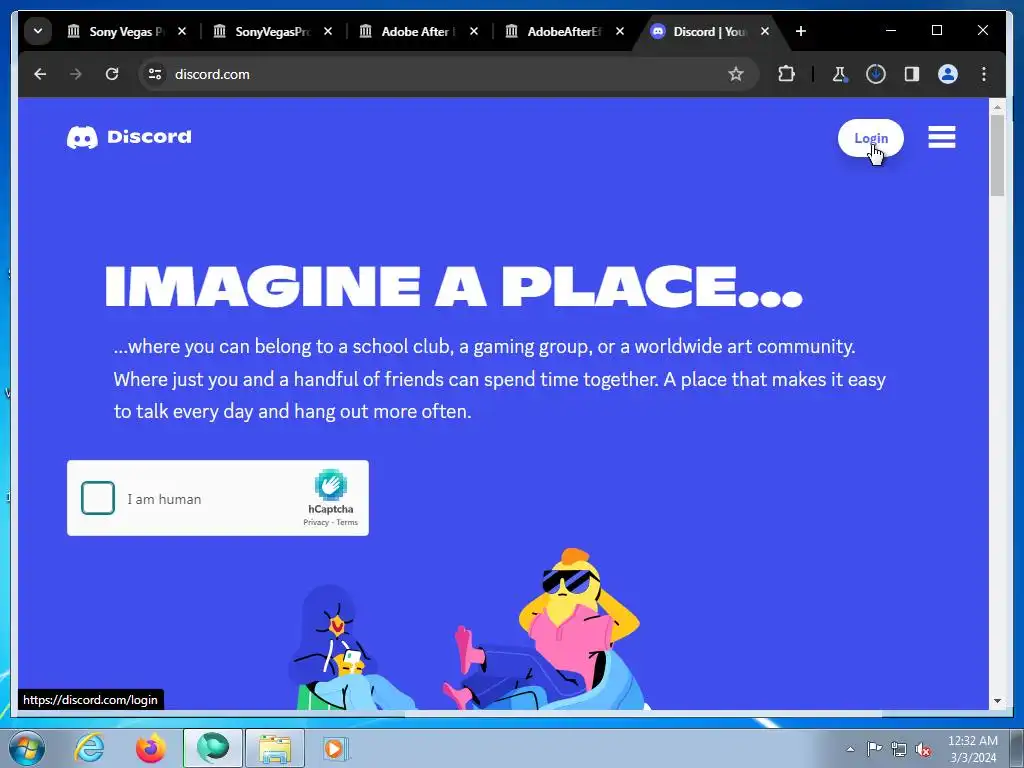Click the network tray icon
The height and width of the screenshot is (768, 1024).
tap(899, 749)
